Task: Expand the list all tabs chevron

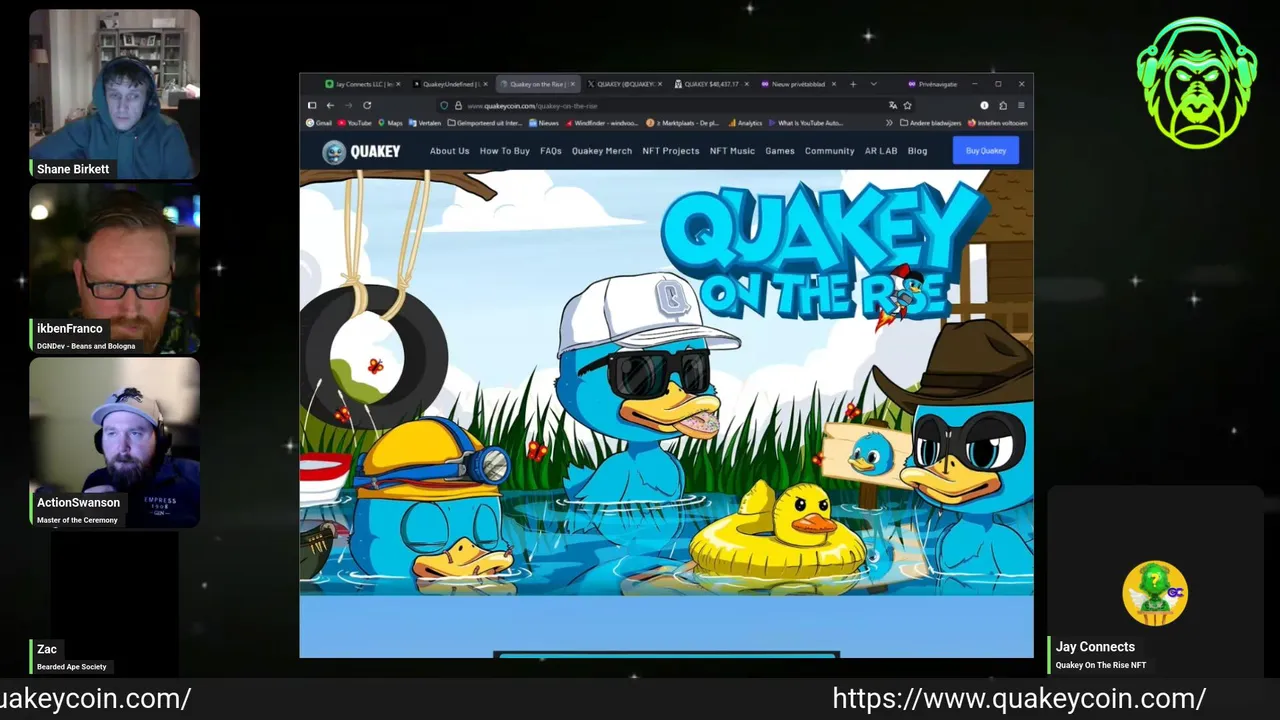Action: [x=873, y=84]
